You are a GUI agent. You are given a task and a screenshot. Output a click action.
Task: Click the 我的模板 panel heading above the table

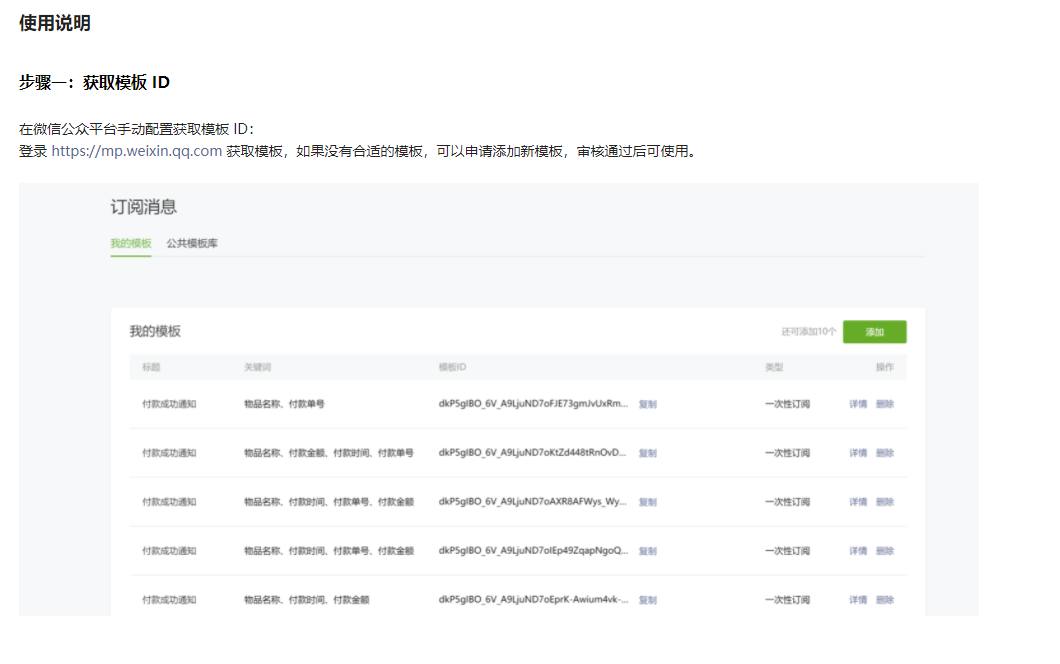click(155, 331)
